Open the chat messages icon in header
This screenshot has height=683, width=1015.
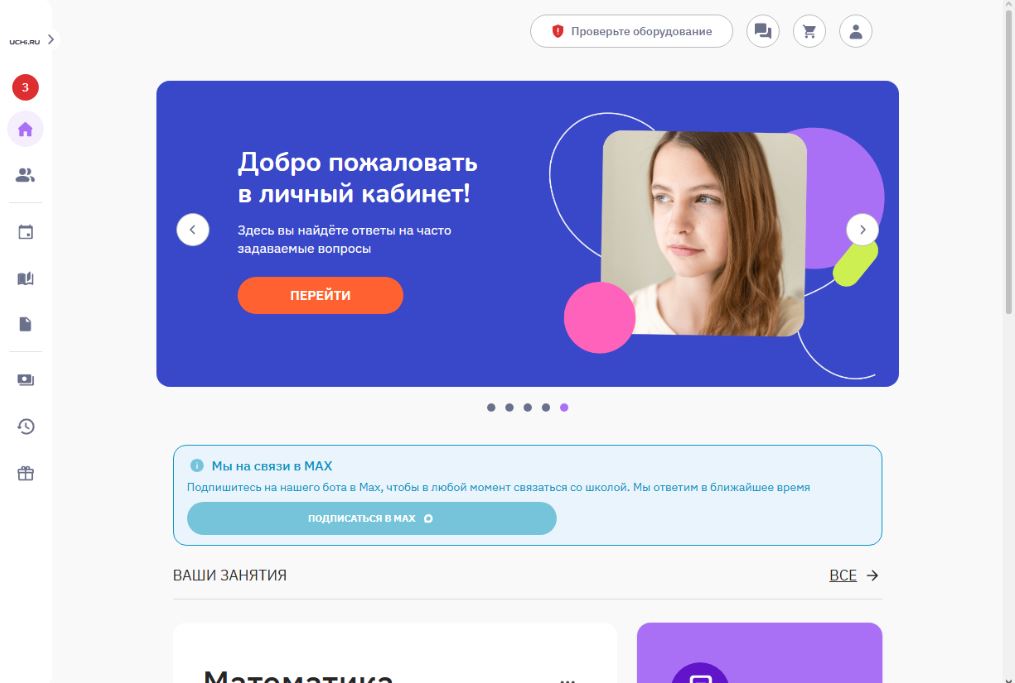763,31
